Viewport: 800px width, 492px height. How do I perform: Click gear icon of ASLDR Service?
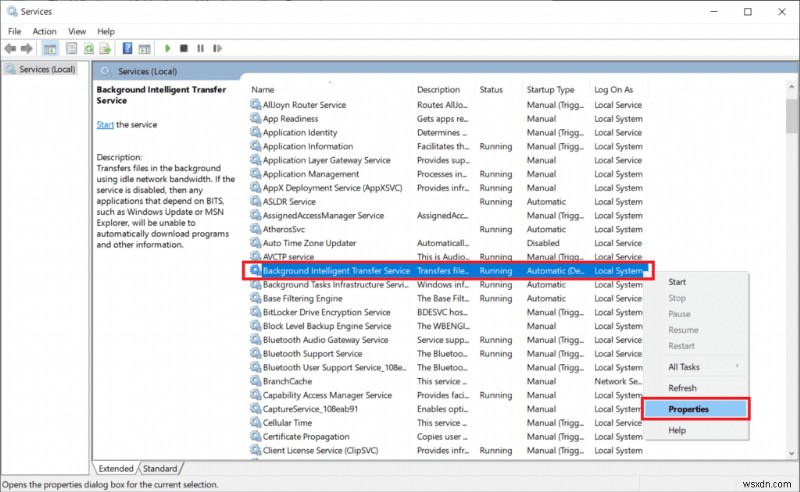pos(255,202)
